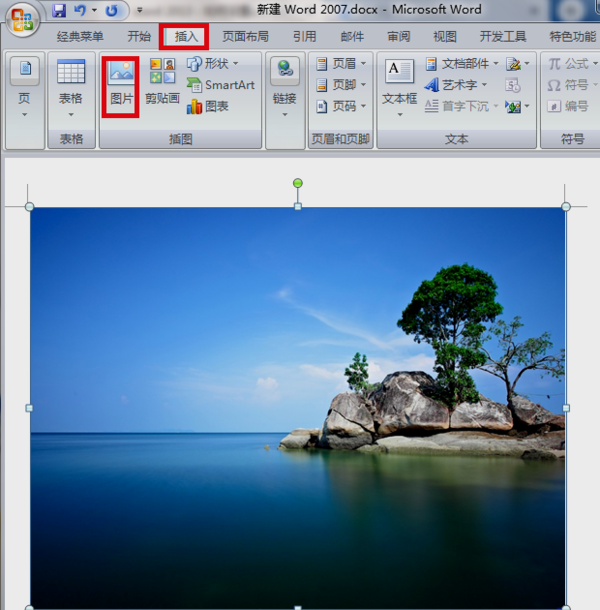Viewport: 600px width, 610px height.
Task: Open the 形状 shapes gallery
Action: (x=212, y=63)
